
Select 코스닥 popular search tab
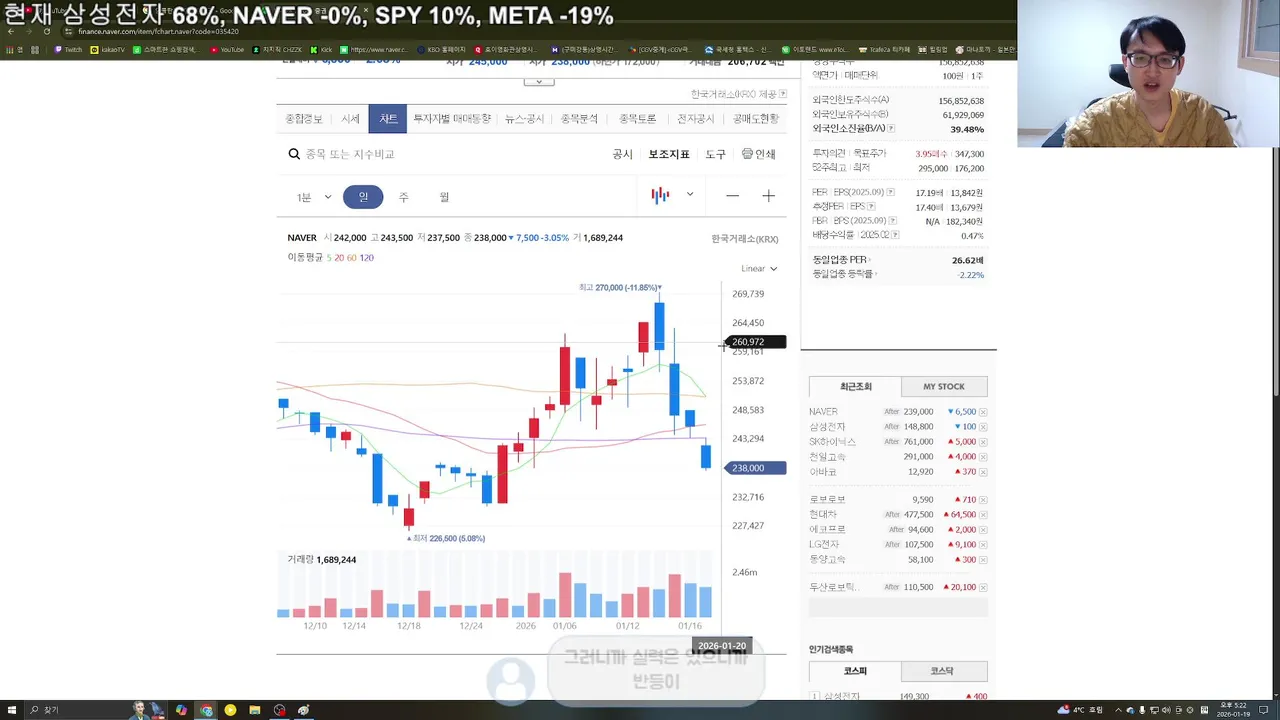942,671
